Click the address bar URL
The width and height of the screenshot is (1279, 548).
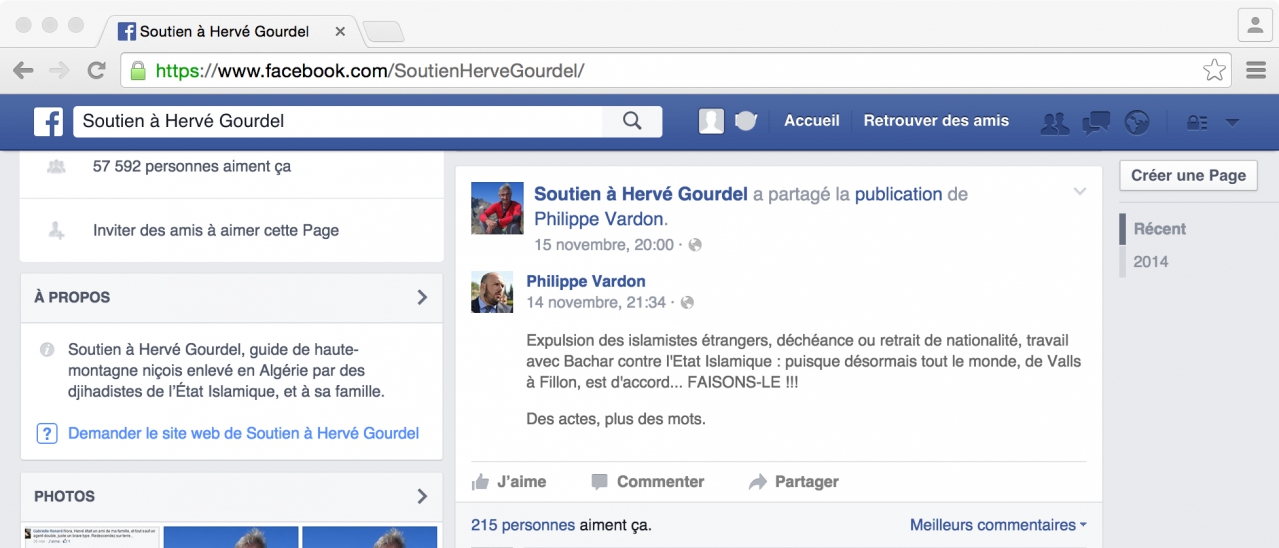[370, 71]
